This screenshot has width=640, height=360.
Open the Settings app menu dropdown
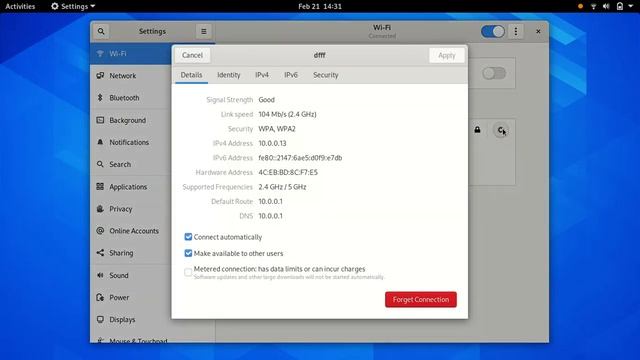73,6
